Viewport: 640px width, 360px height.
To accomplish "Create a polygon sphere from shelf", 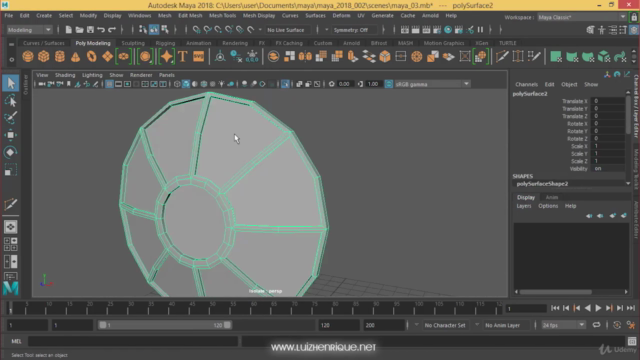I will tap(28, 56).
